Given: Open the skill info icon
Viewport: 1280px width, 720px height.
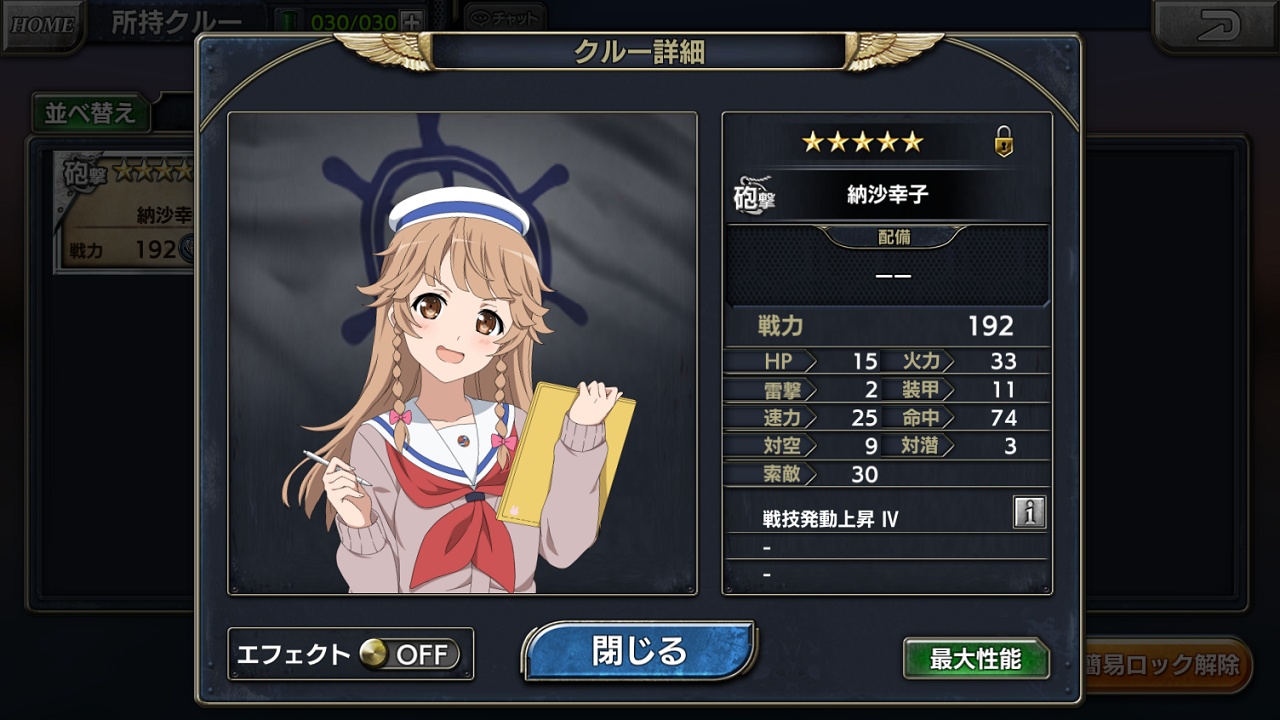Looking at the screenshot, I should click(1029, 512).
